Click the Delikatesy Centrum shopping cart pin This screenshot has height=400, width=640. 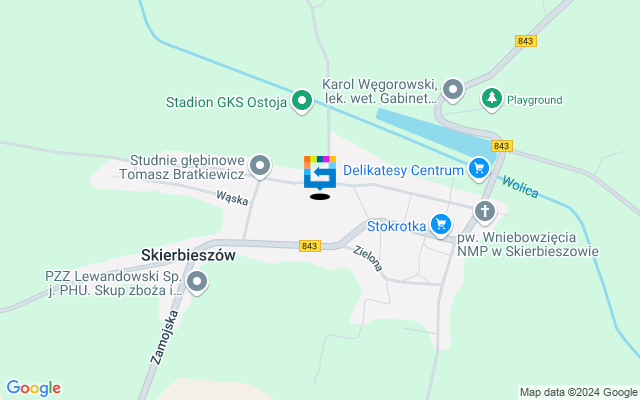click(x=478, y=168)
